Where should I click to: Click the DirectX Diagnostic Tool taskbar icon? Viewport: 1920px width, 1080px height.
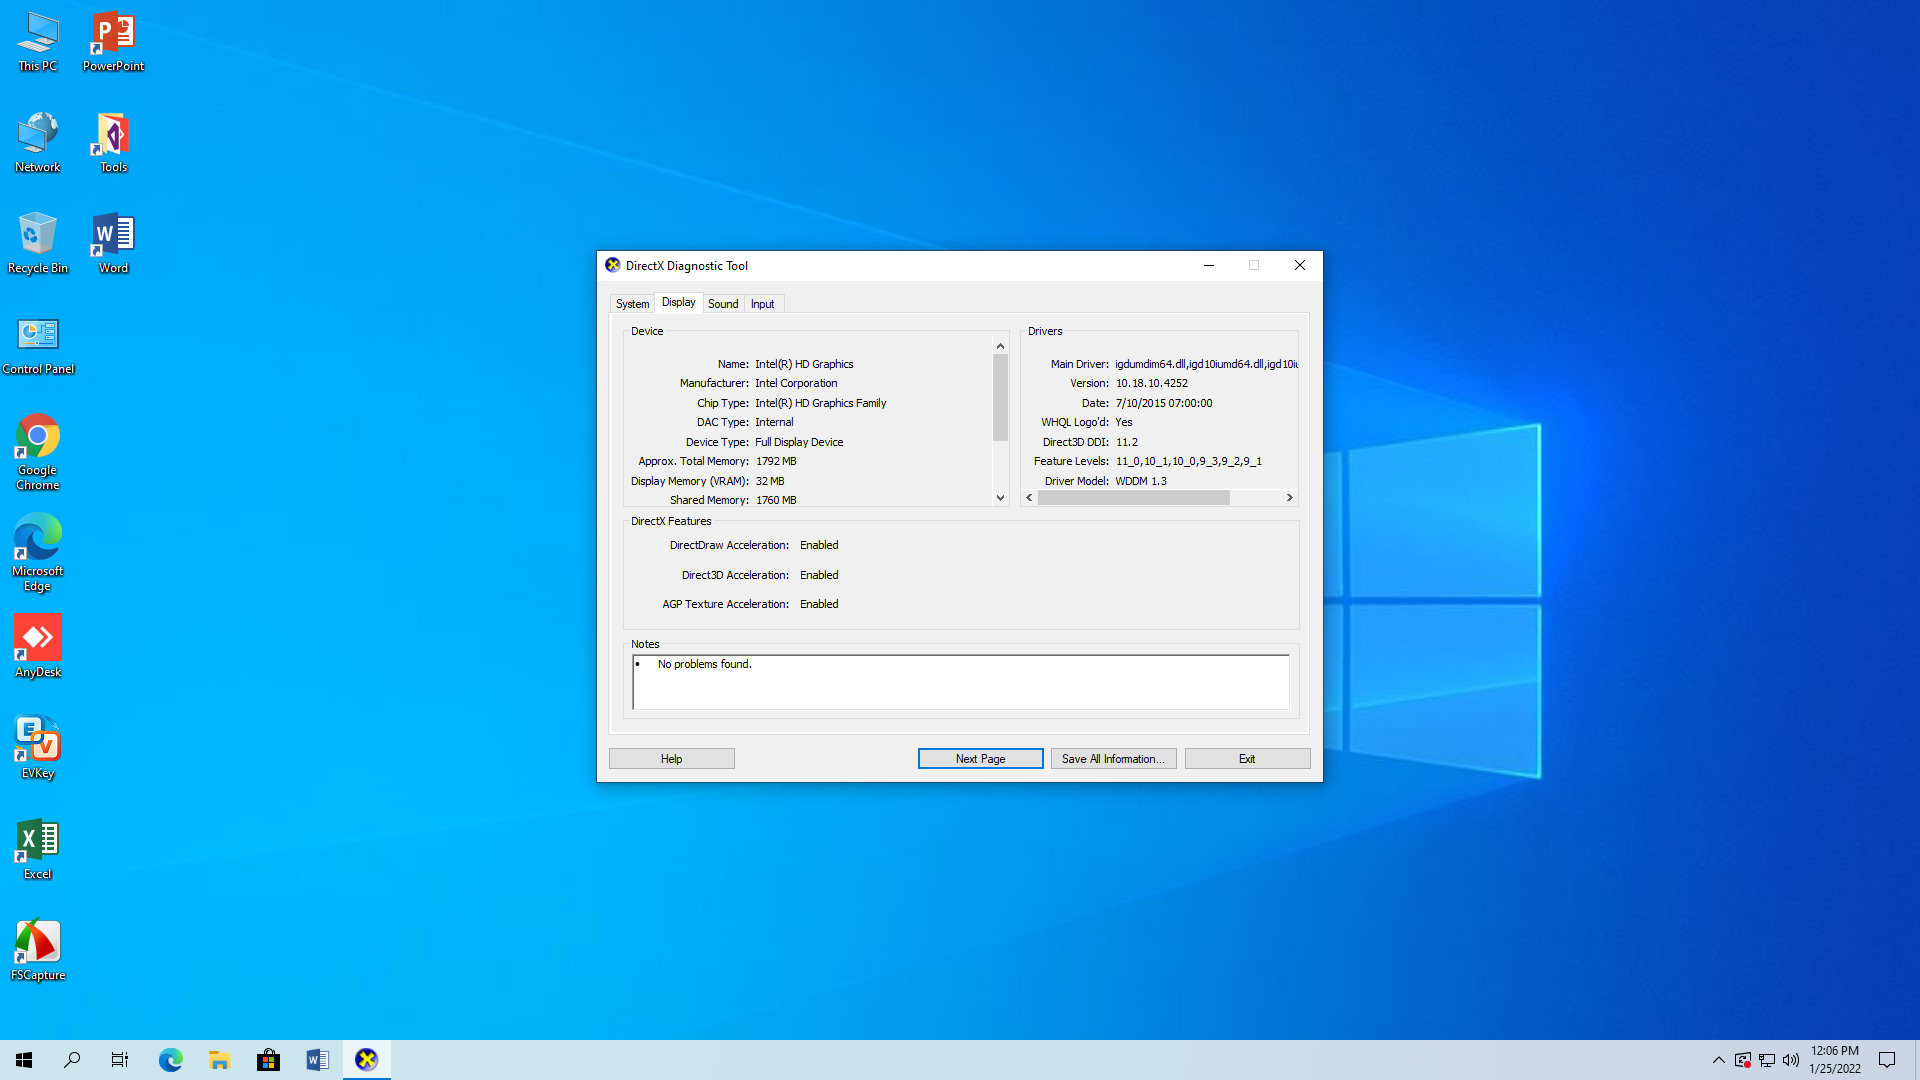[367, 1060]
